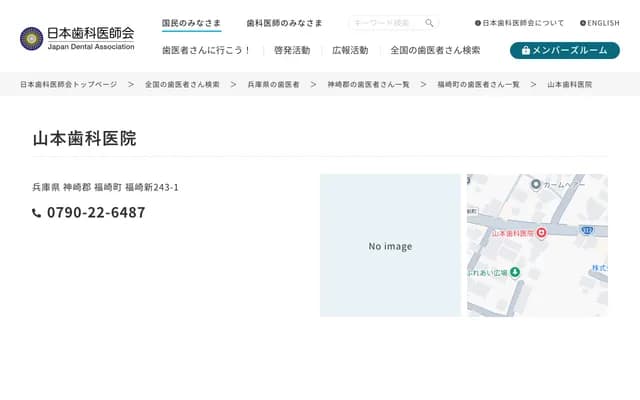This screenshot has height=400, width=640.
Task: Click the search magnifier icon
Action: click(x=429, y=23)
